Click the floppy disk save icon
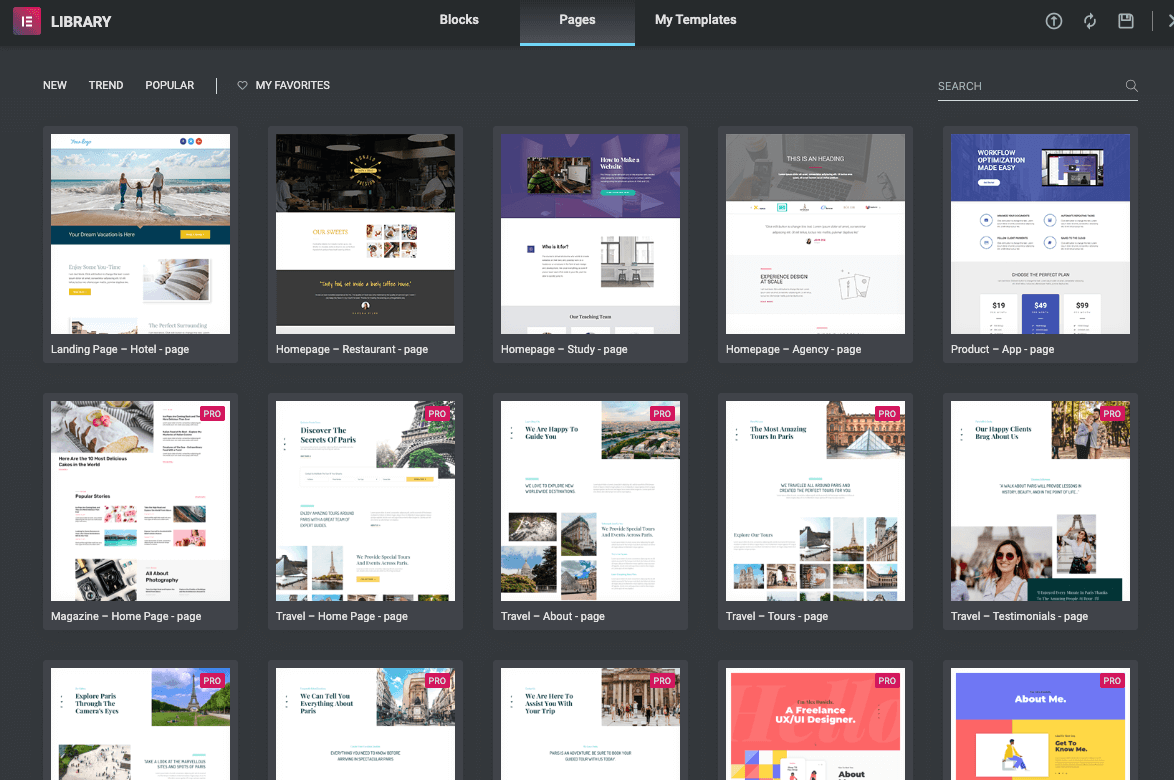 pyautogui.click(x=1126, y=21)
